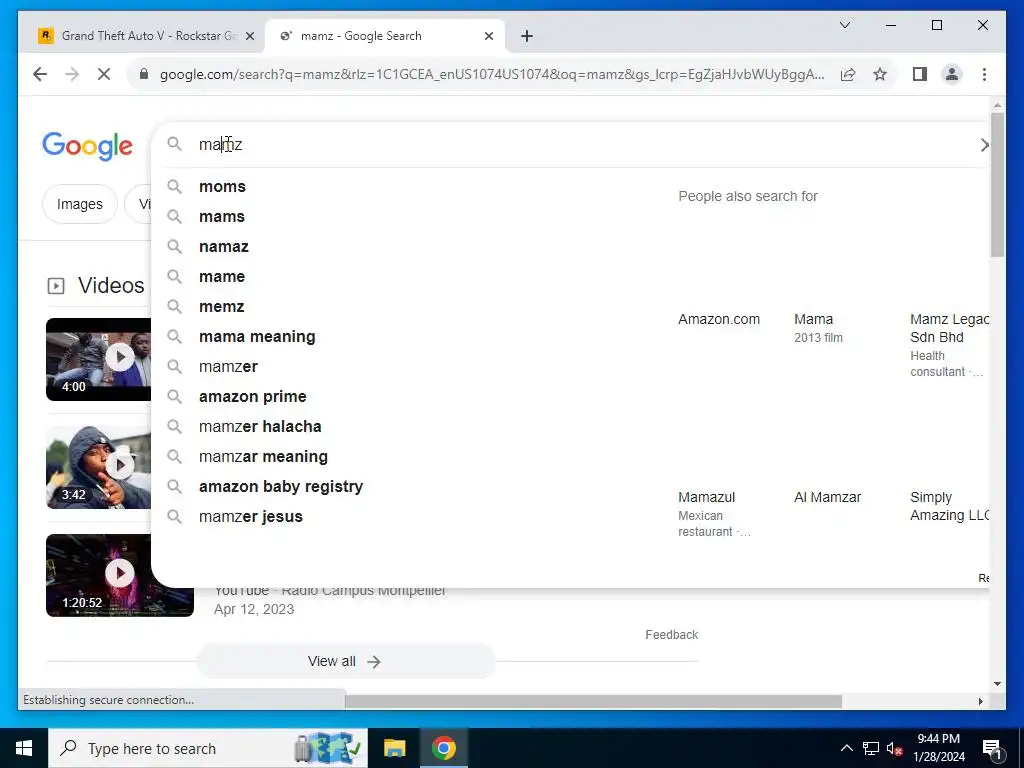Open Amazon.com related search
Image resolution: width=1024 pixels, height=768 pixels.
point(718,319)
